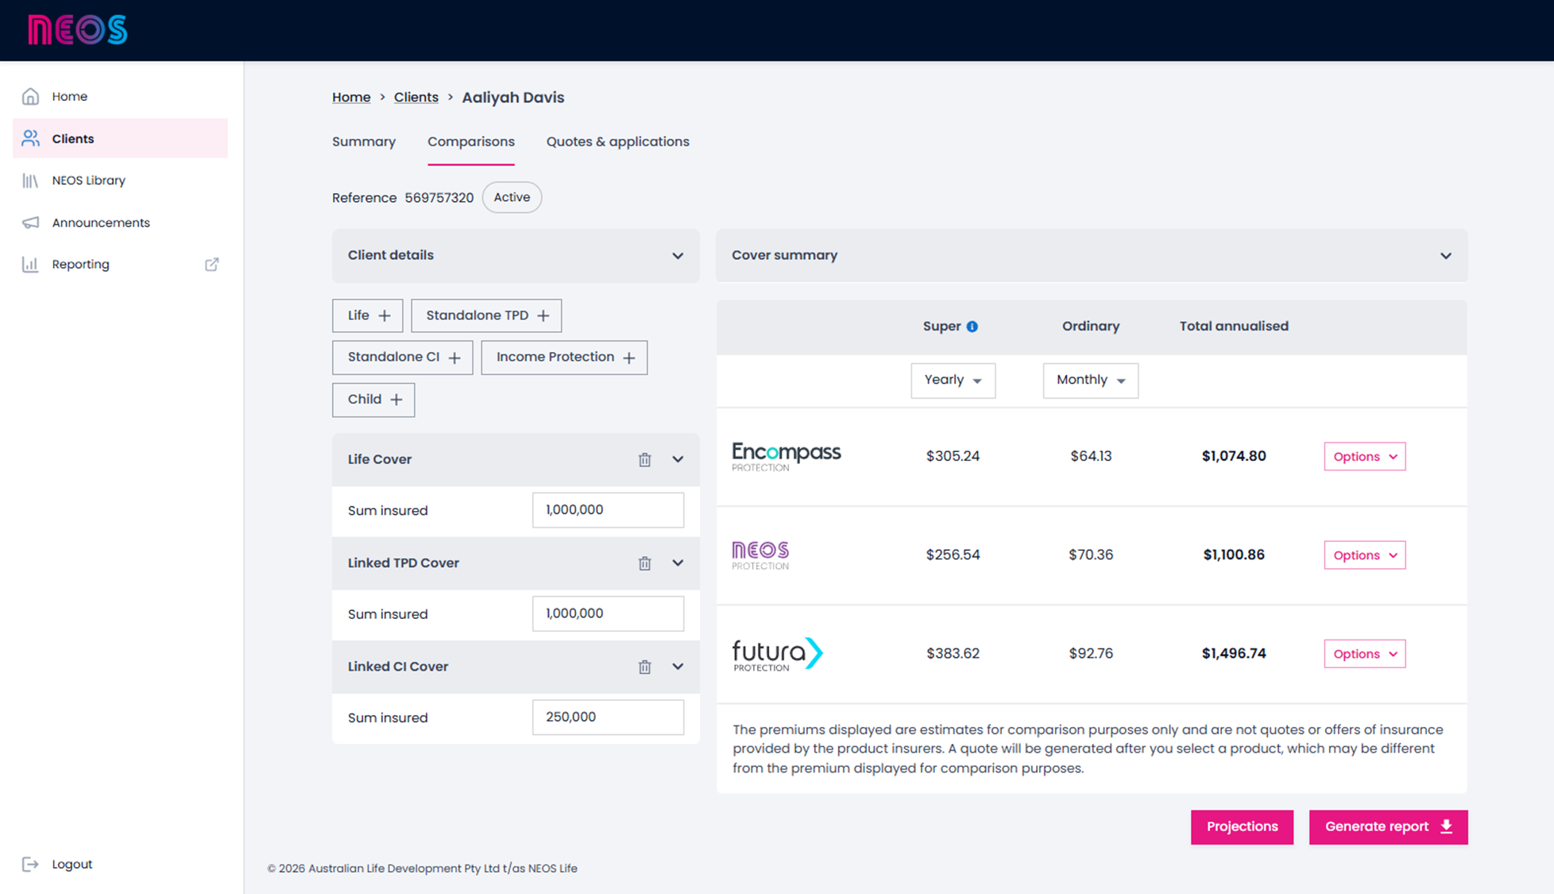Delete the Life Cover section via trash icon
The image size is (1554, 894).
pos(645,460)
